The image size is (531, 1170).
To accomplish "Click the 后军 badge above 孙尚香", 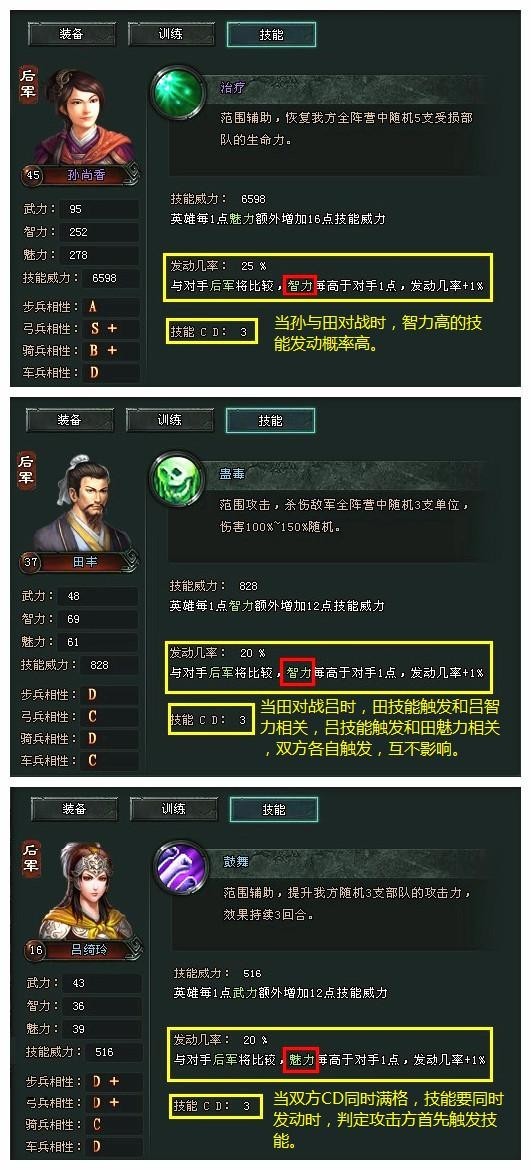I will click(28, 84).
